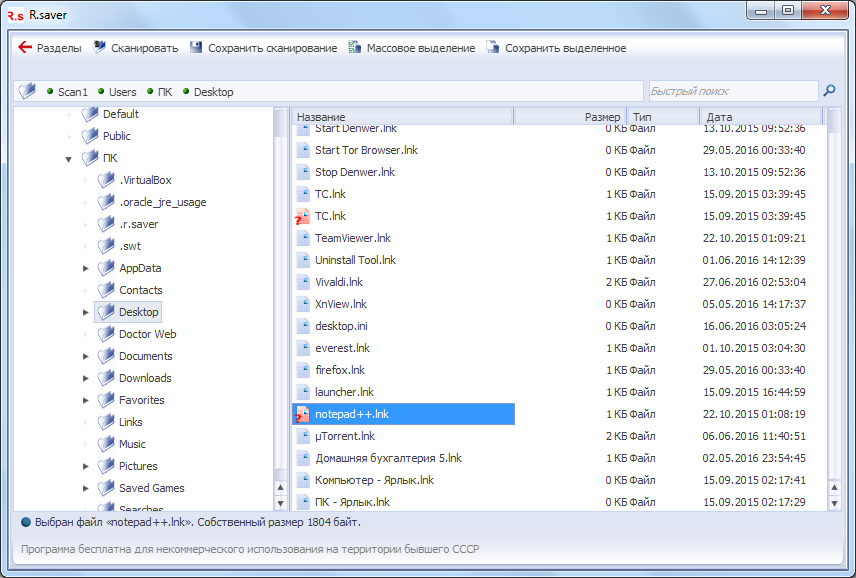Click the Массовое выделение toolbar icon
This screenshot has height=578, width=856.
point(355,48)
